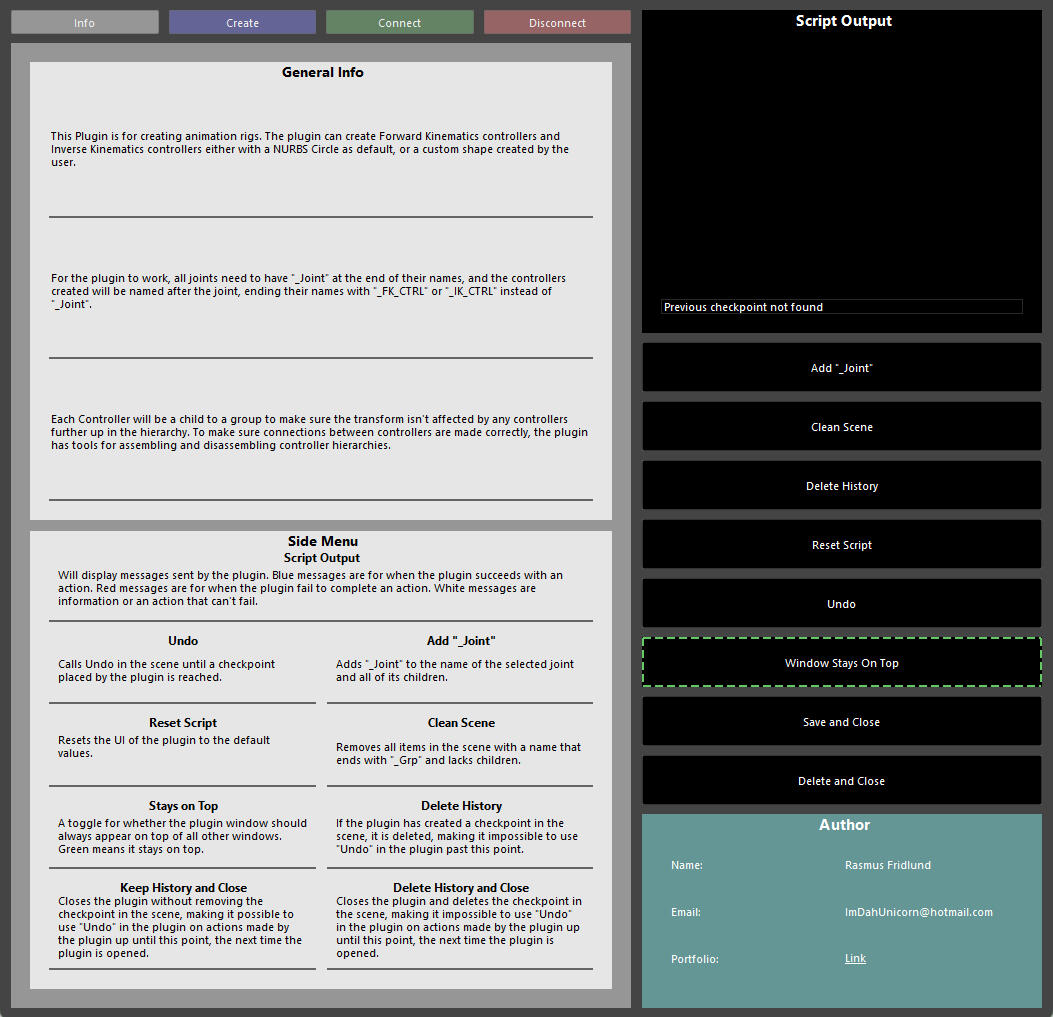Hit the Undo button

click(841, 604)
